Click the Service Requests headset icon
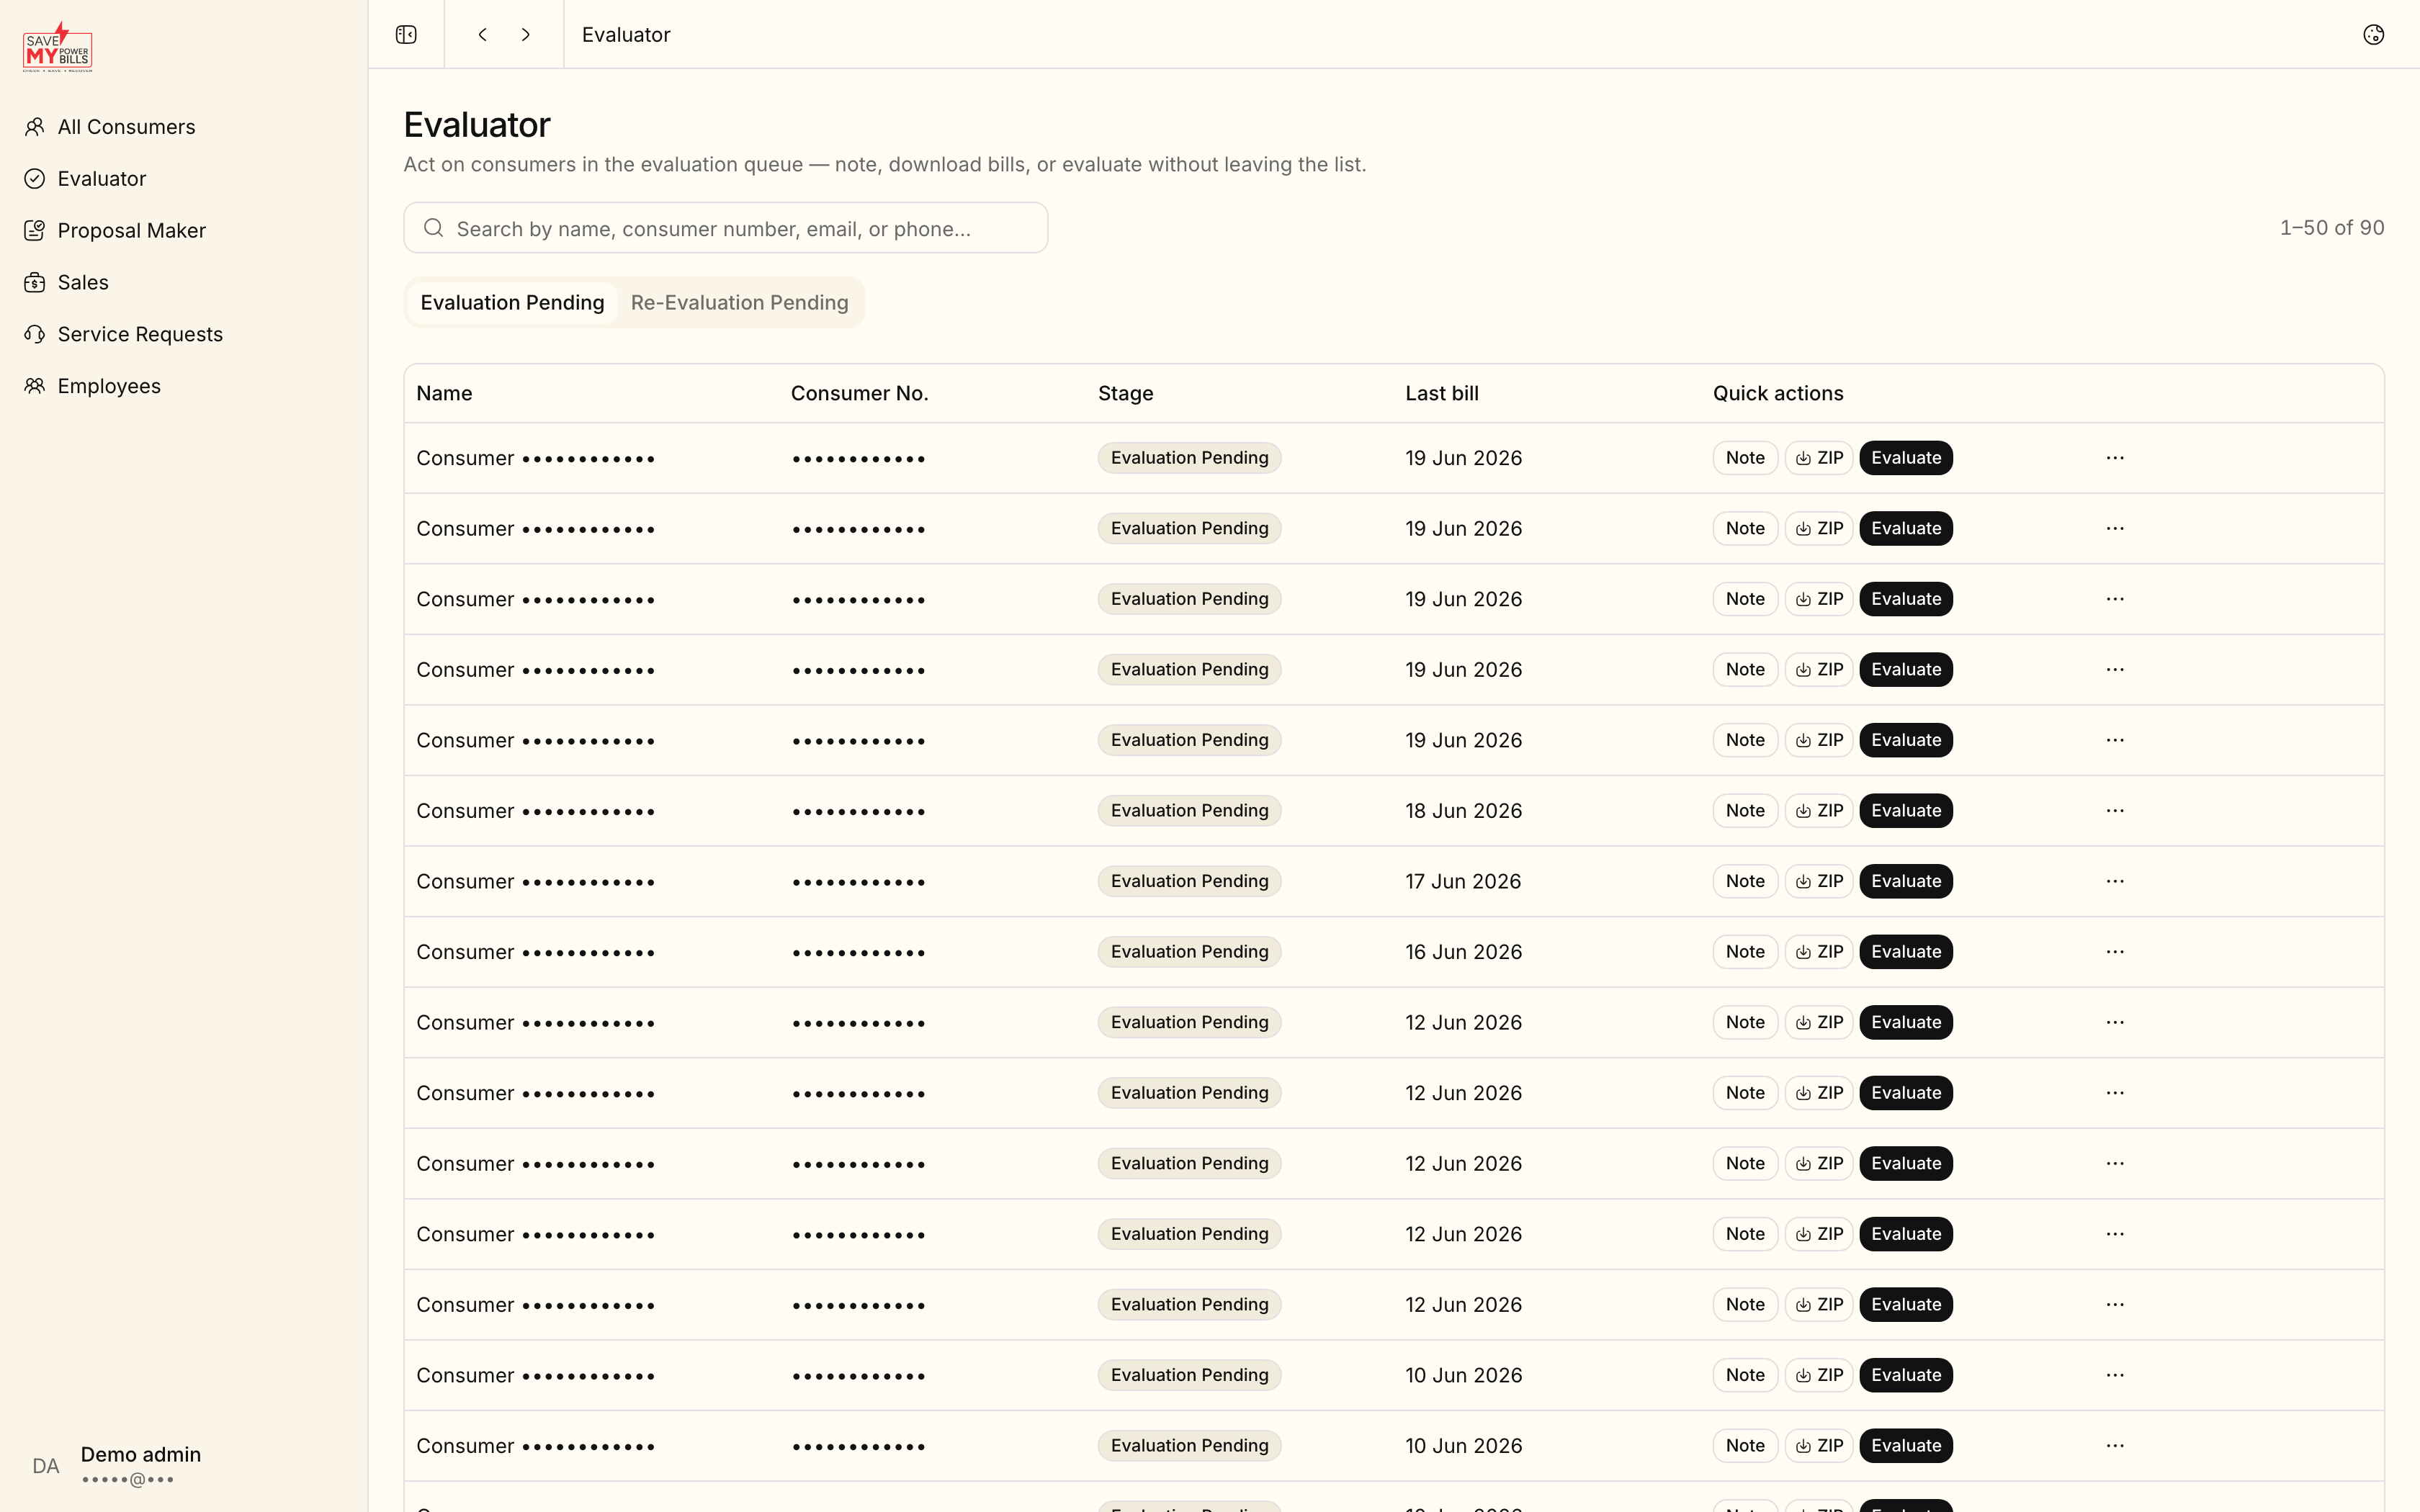2420x1512 pixels. pos(35,334)
